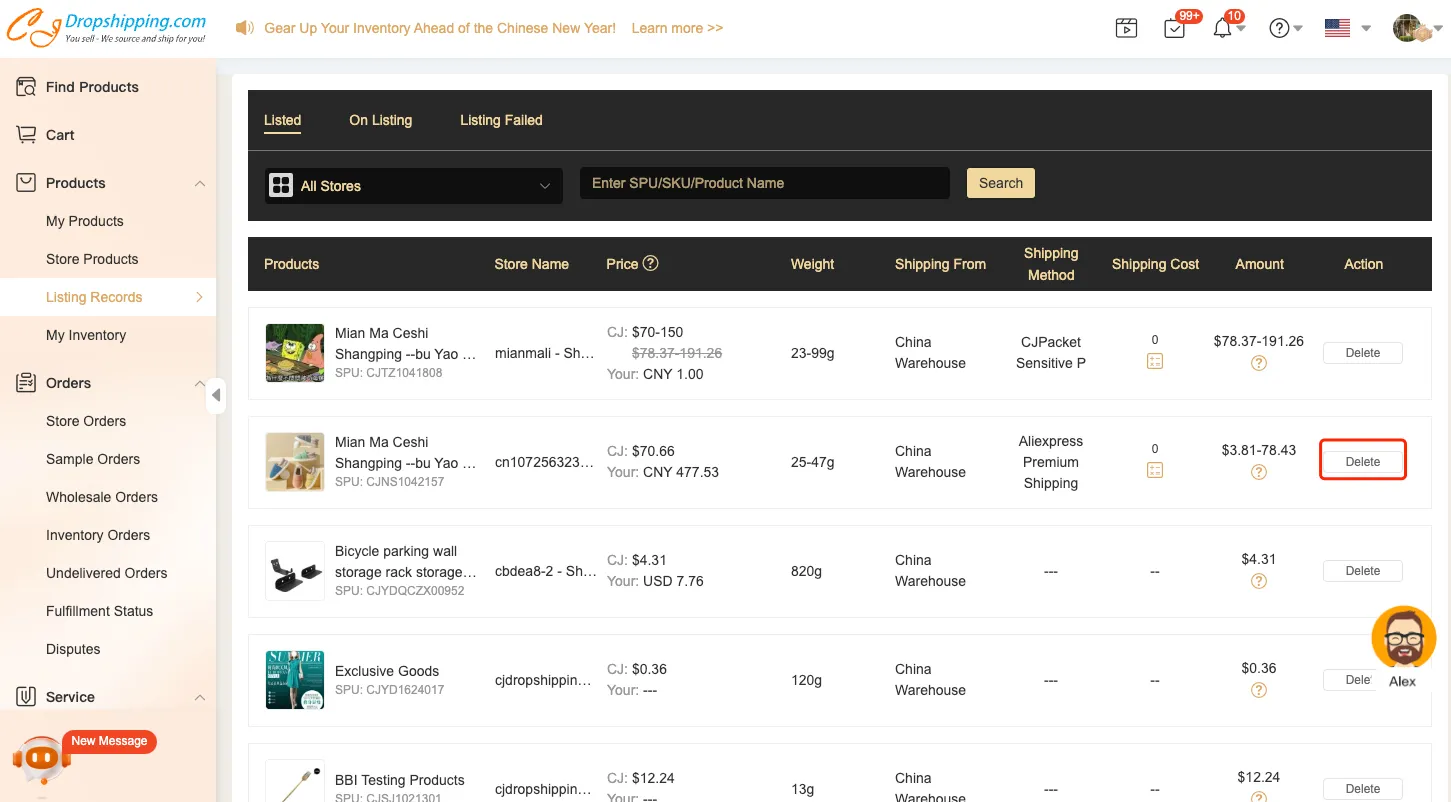Click the Search button
1451x802 pixels.
pyautogui.click(x=1000, y=183)
